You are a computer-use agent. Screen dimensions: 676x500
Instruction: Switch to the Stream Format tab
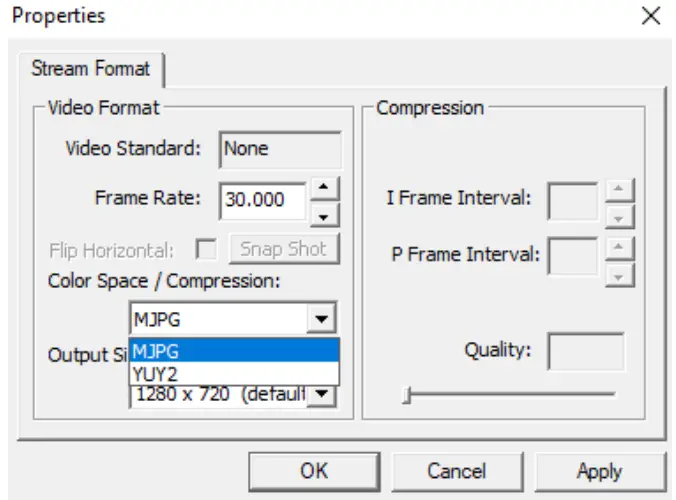click(x=91, y=70)
